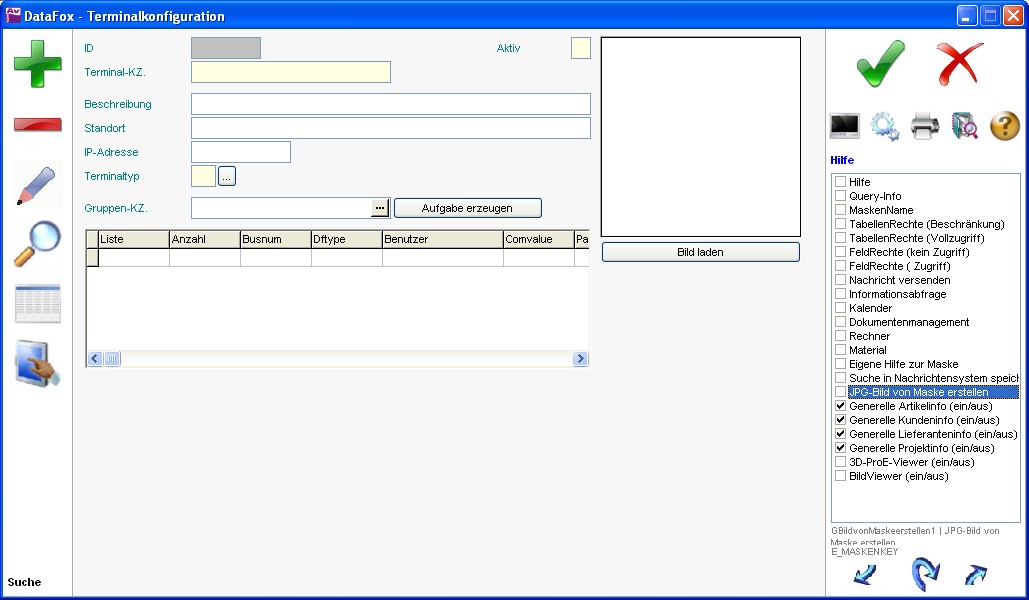Open help via the question mark icon
Image resolution: width=1029 pixels, height=600 pixels.
pos(1004,126)
